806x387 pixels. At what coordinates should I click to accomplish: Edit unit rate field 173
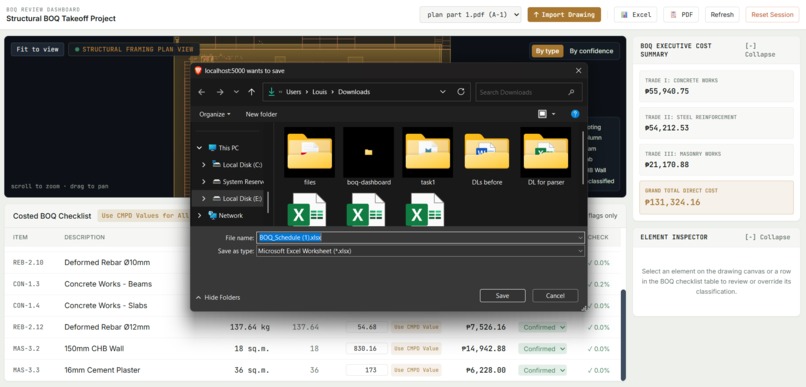tap(367, 370)
